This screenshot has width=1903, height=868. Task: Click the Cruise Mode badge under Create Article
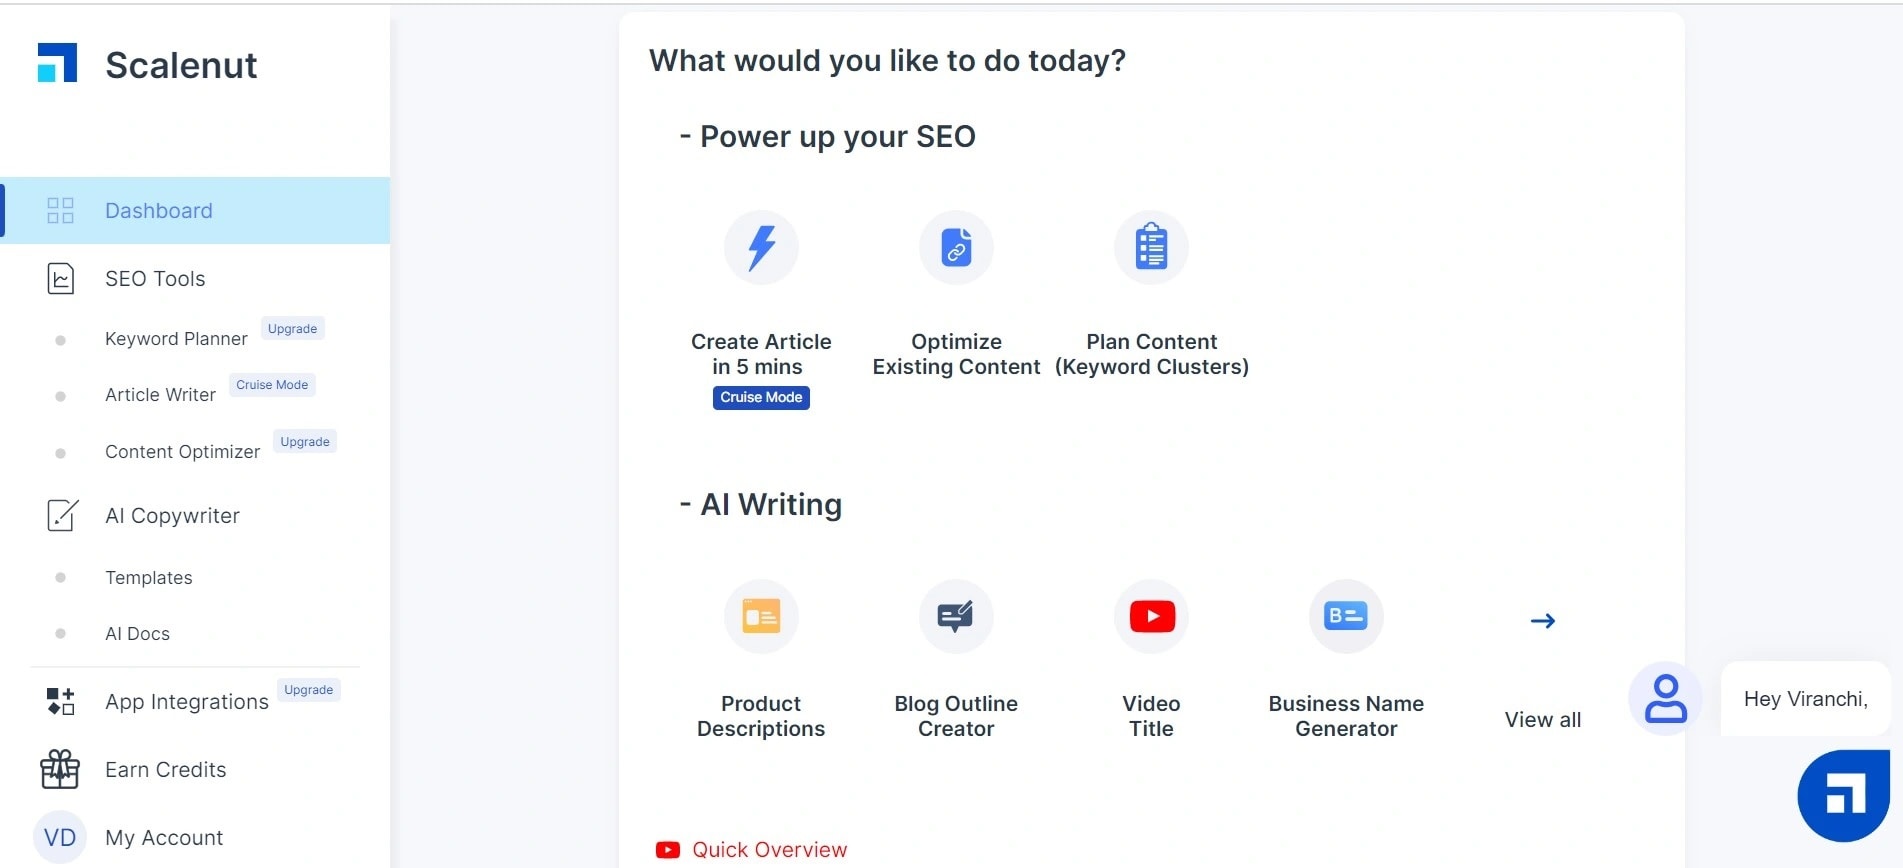pyautogui.click(x=761, y=397)
